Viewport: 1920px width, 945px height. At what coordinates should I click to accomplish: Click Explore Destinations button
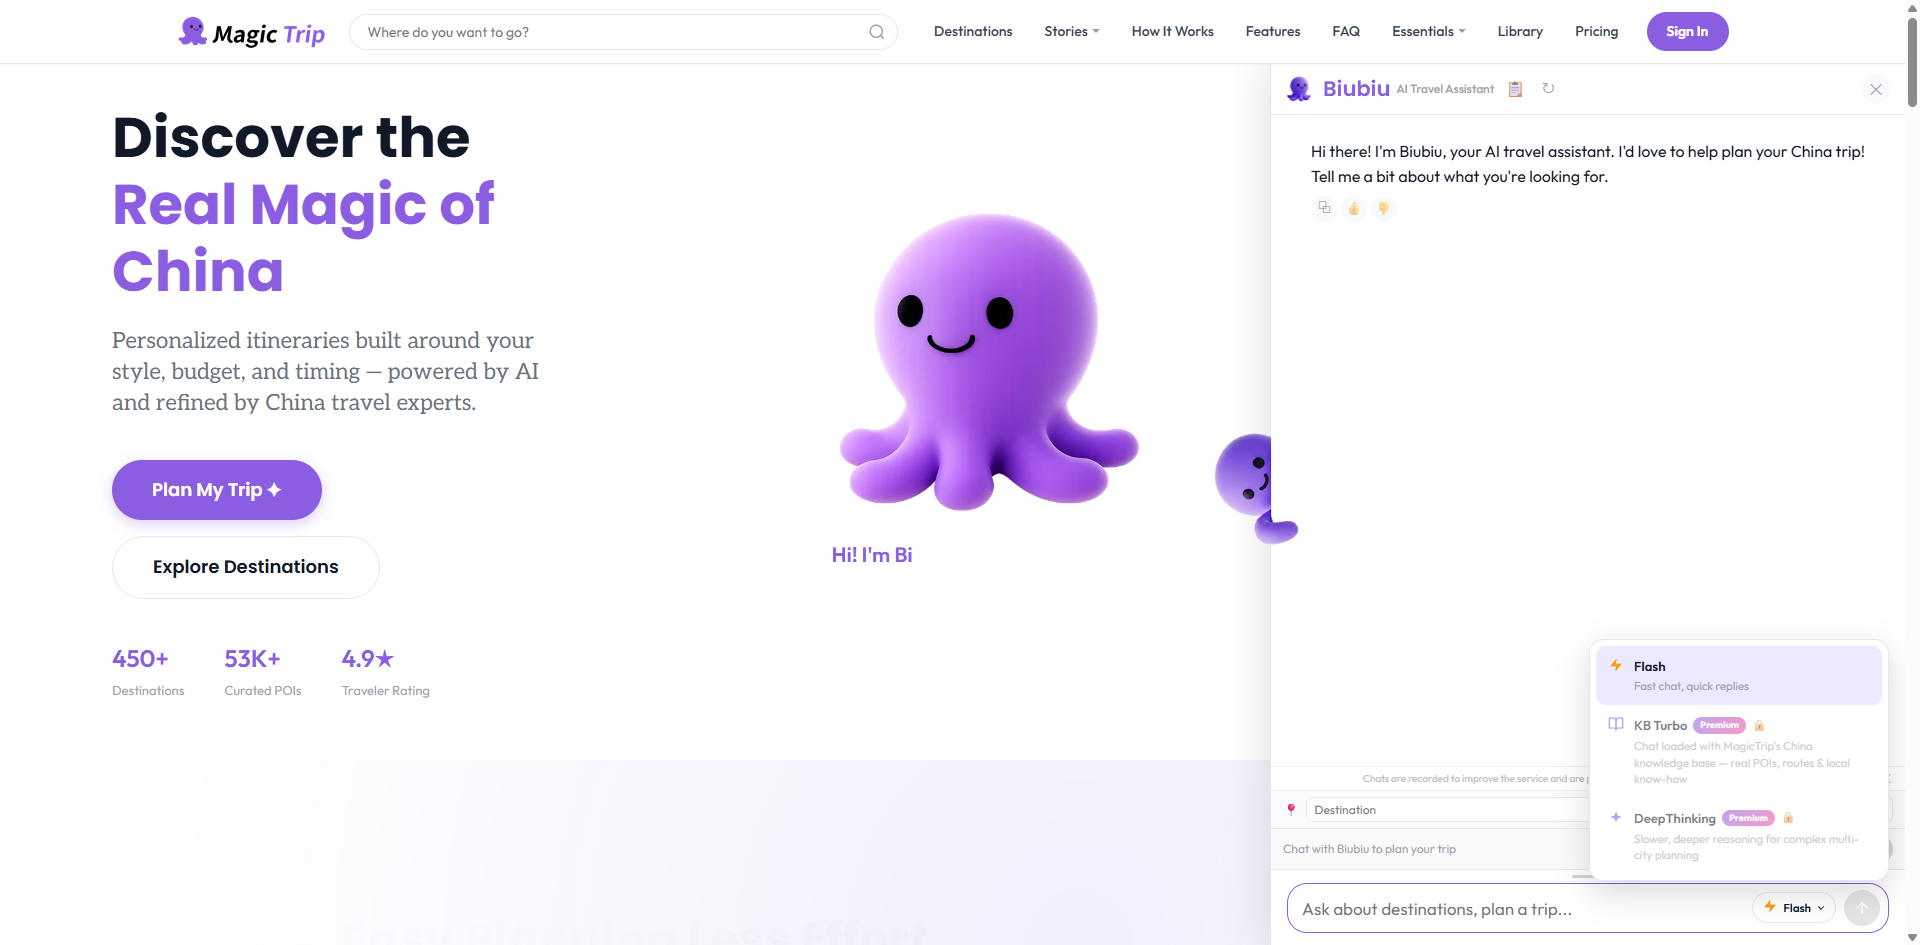245,567
